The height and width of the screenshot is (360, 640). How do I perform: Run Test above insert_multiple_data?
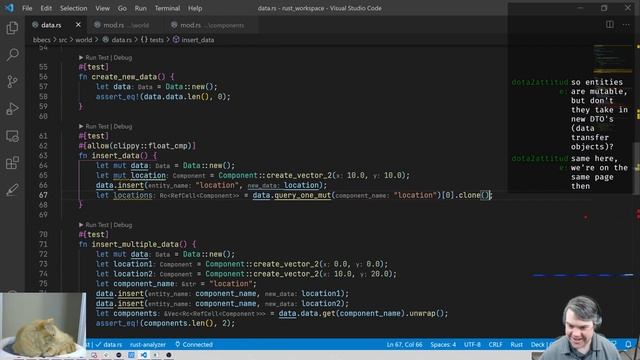(x=97, y=225)
